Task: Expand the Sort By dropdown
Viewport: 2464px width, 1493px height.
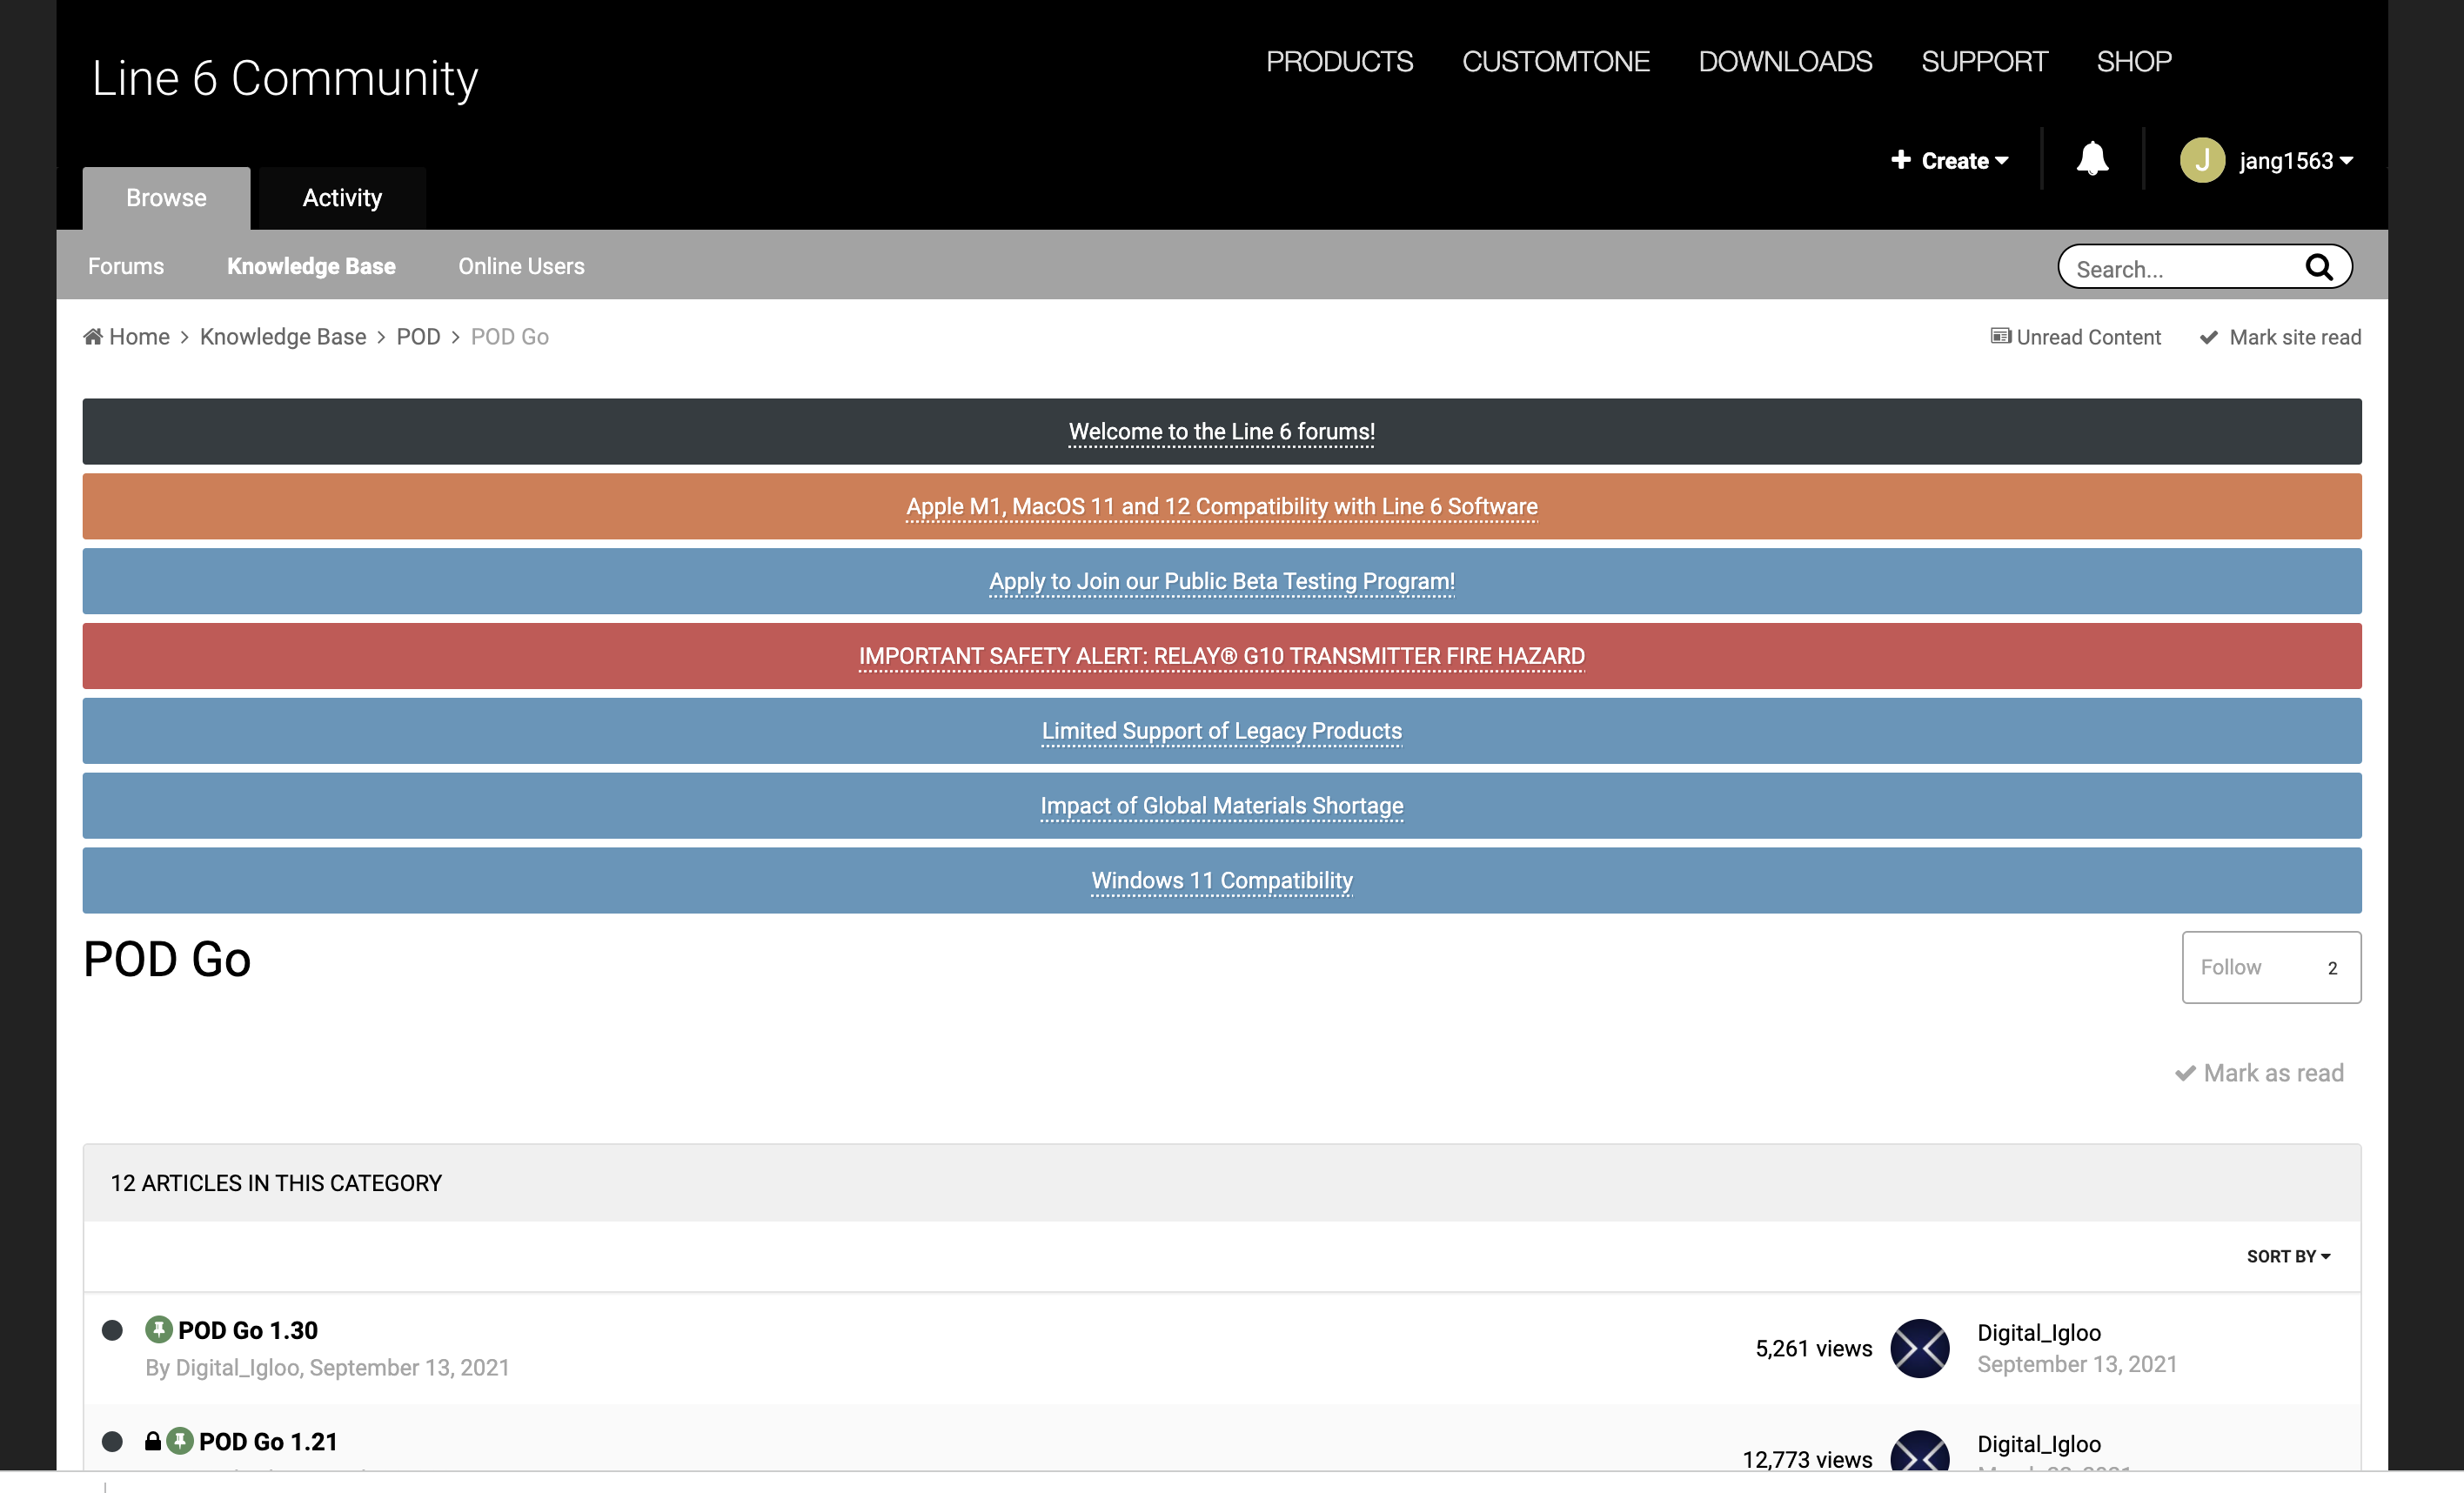Action: [2288, 1256]
